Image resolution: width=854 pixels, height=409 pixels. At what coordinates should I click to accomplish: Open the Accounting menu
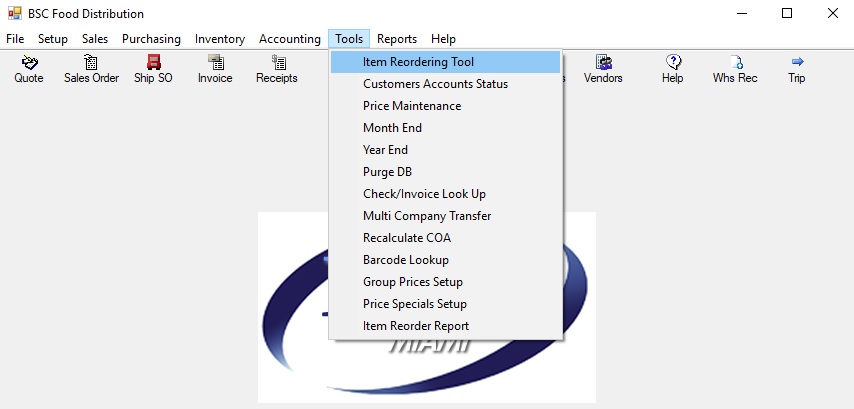pyautogui.click(x=290, y=39)
